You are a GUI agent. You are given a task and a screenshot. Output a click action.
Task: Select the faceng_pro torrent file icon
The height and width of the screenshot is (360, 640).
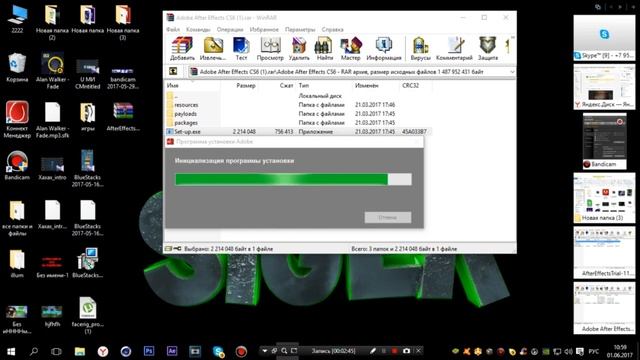pyautogui.click(x=88, y=316)
